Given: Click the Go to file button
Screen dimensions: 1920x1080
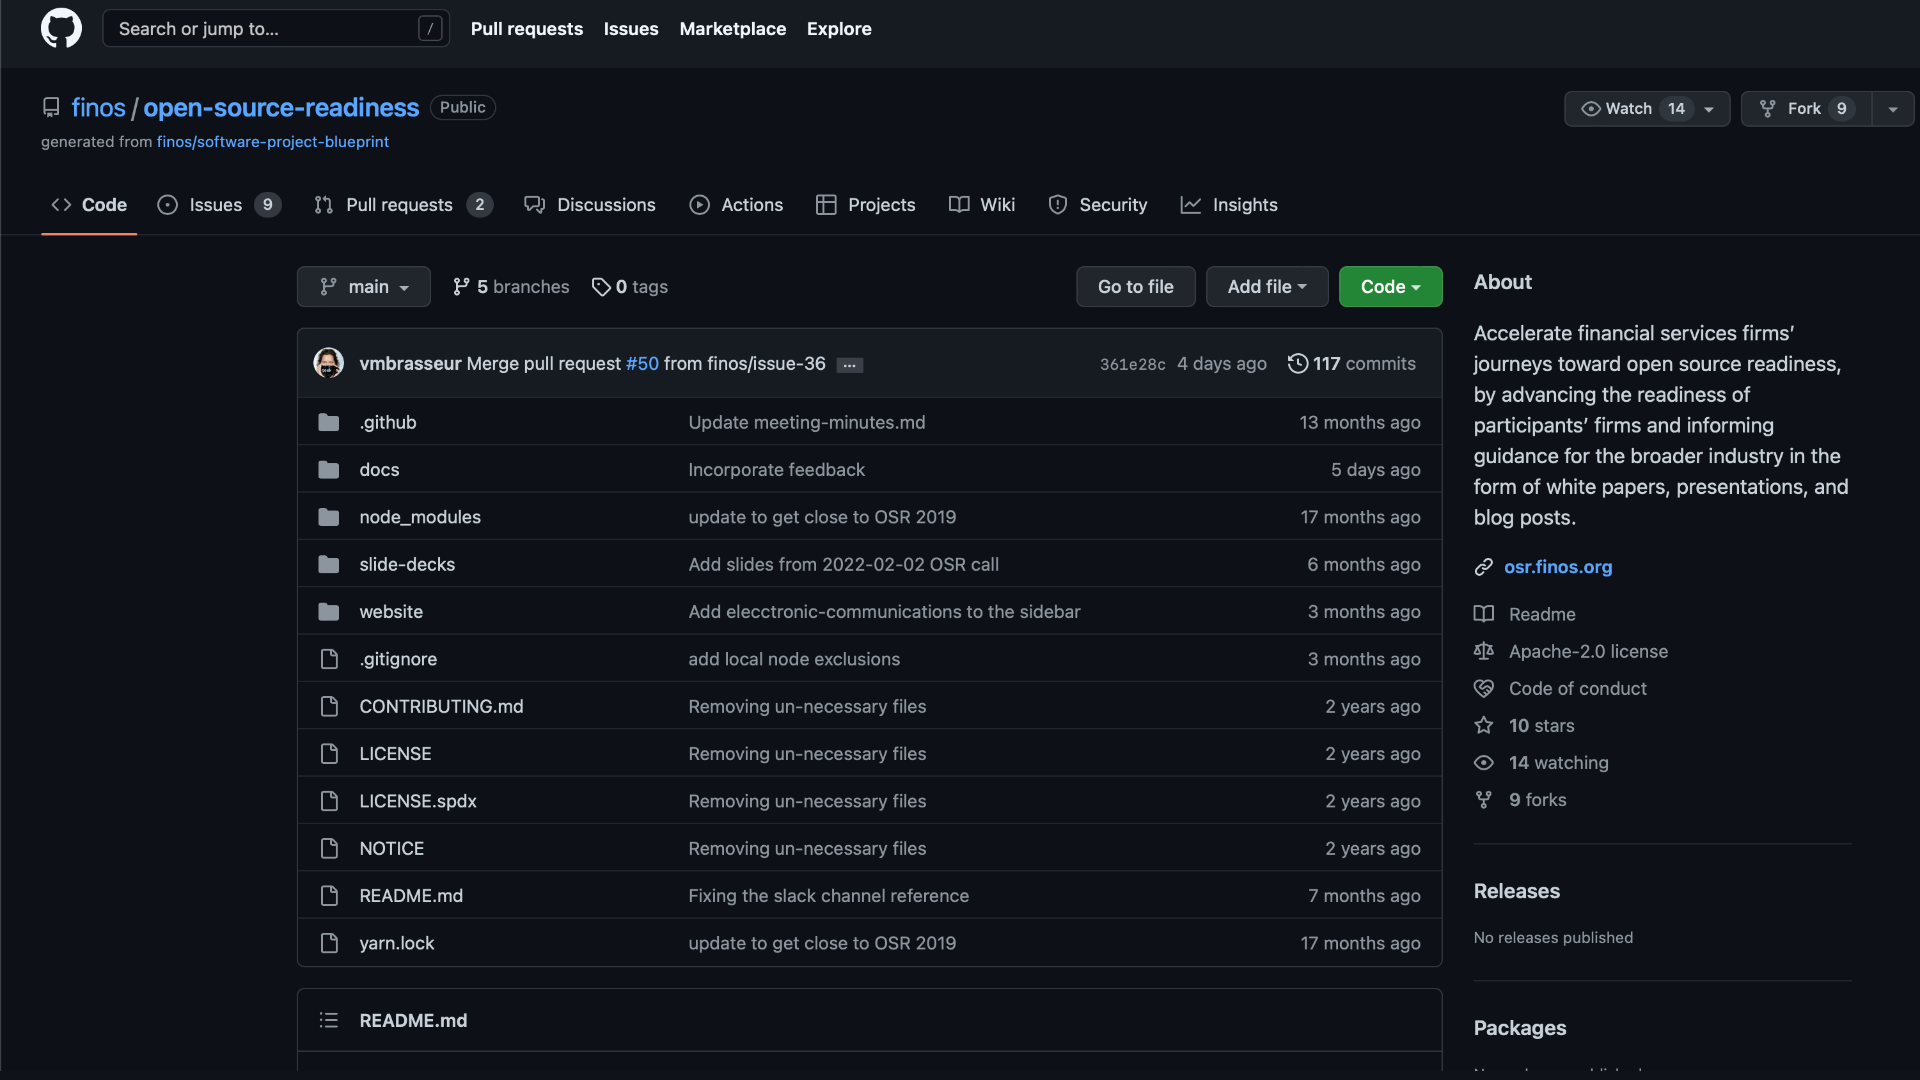Looking at the screenshot, I should pyautogui.click(x=1136, y=287).
